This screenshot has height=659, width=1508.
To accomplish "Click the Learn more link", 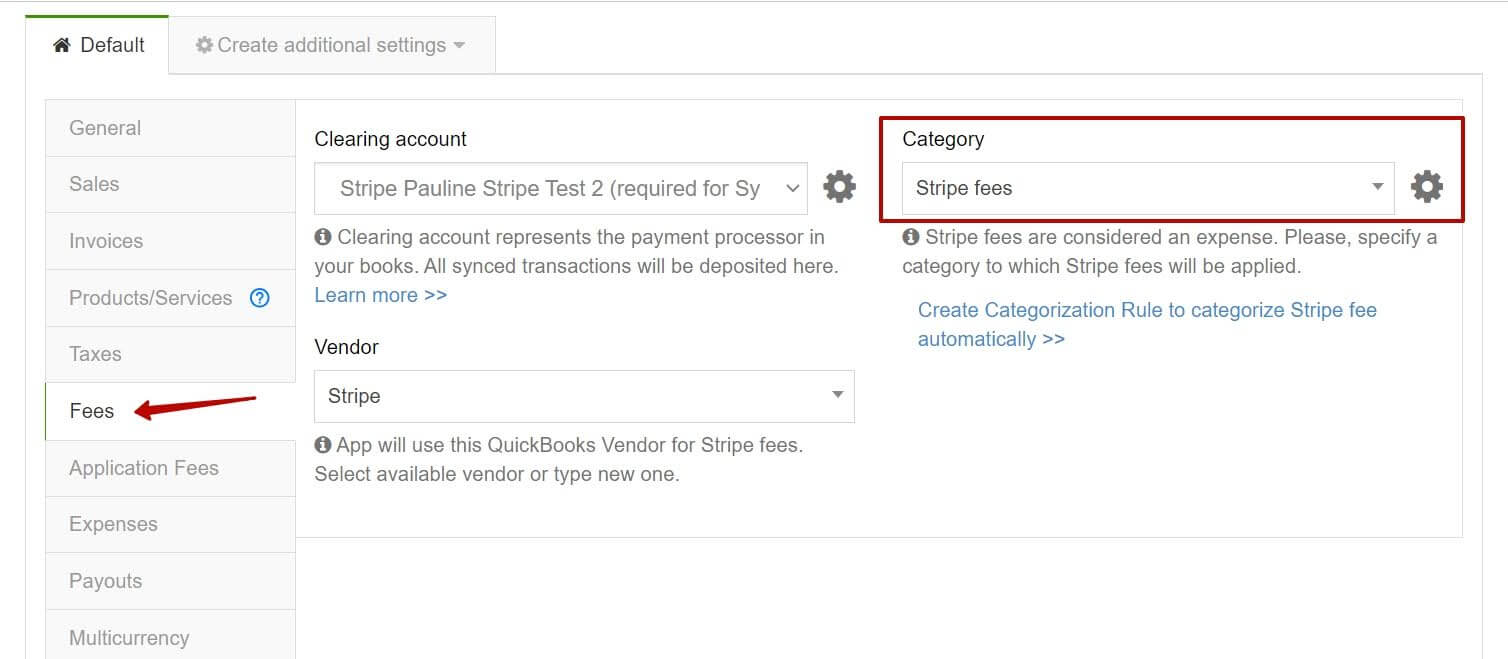I will 380,294.
